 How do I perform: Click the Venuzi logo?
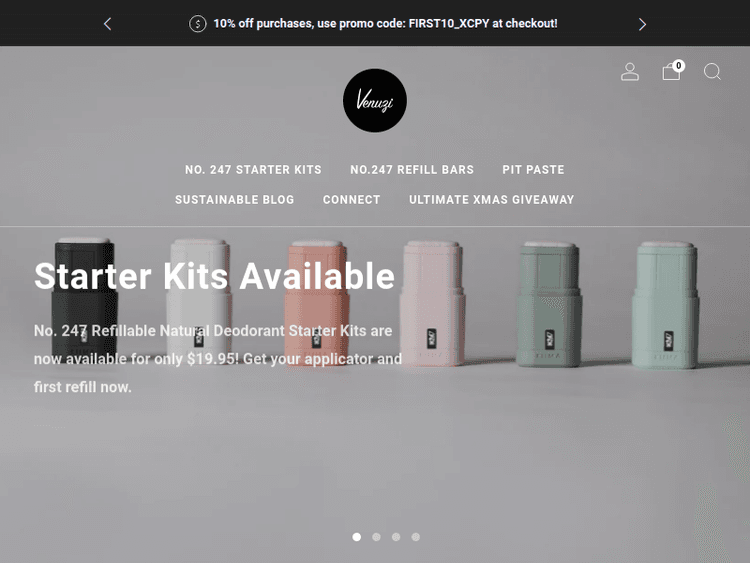[375, 100]
